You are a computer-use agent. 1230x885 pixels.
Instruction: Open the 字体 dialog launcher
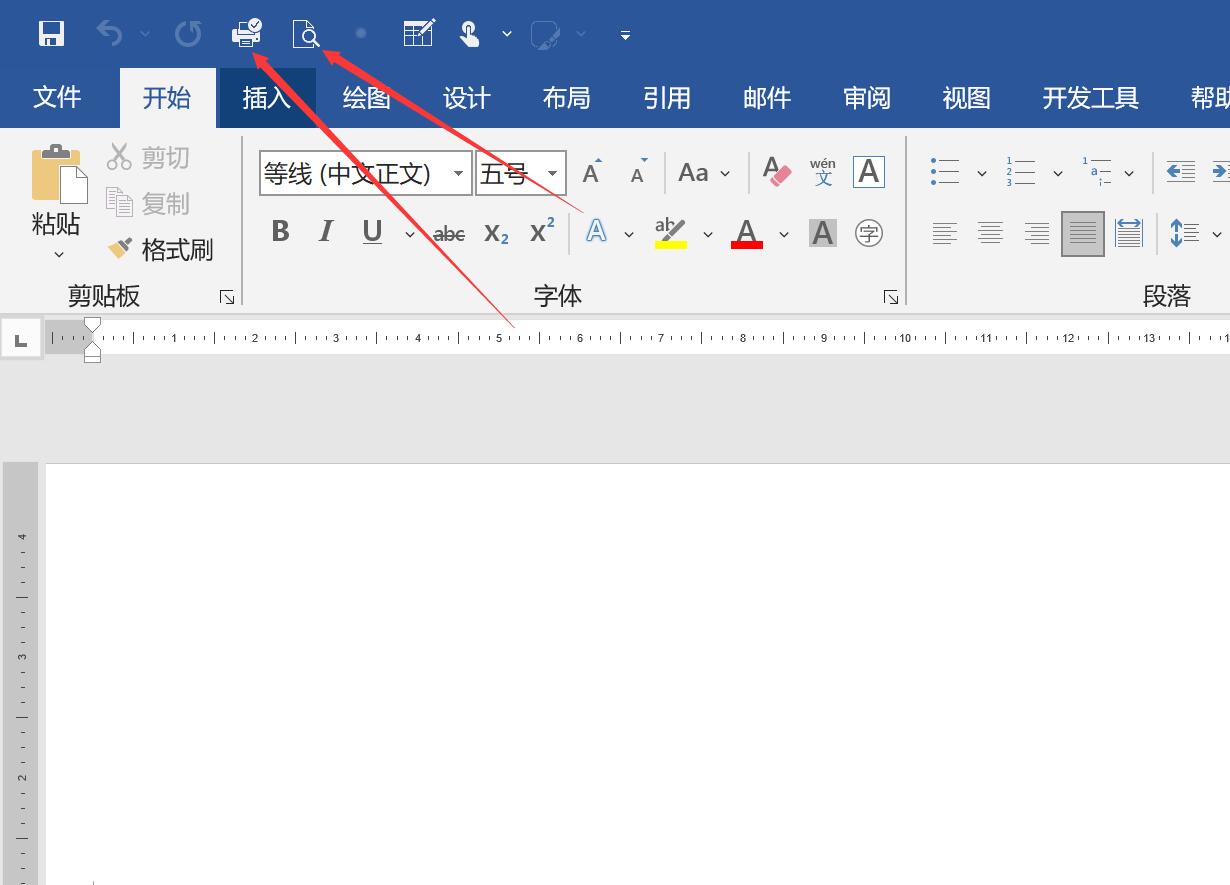pyautogui.click(x=890, y=297)
